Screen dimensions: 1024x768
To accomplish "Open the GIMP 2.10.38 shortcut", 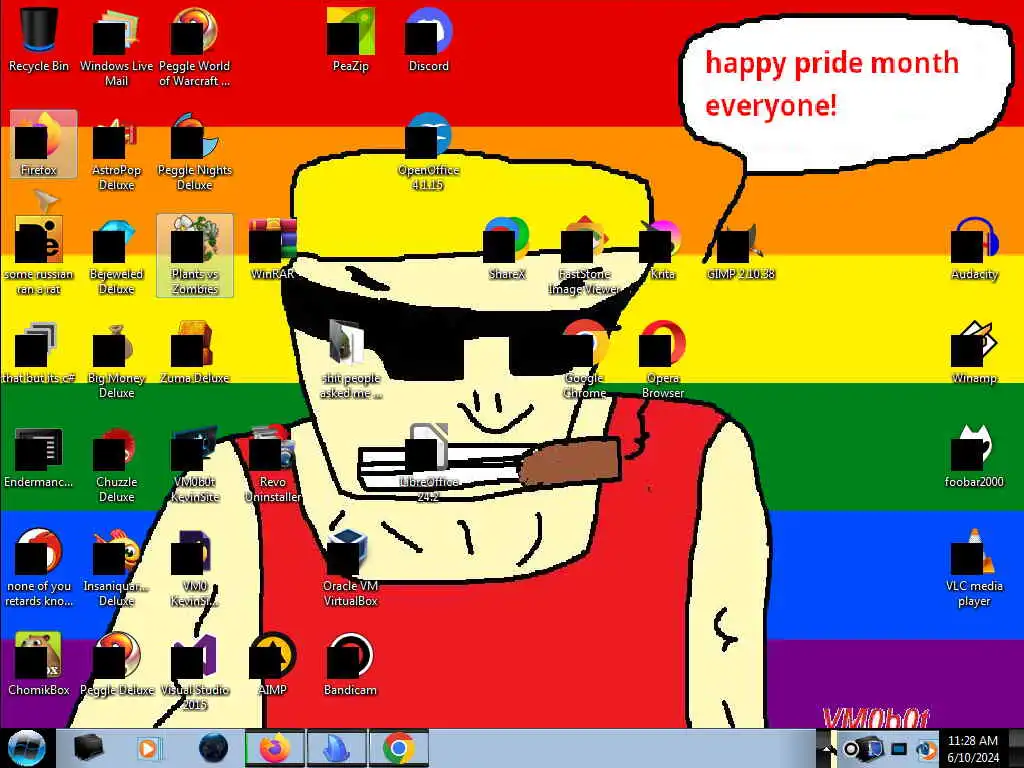I will tap(741, 249).
